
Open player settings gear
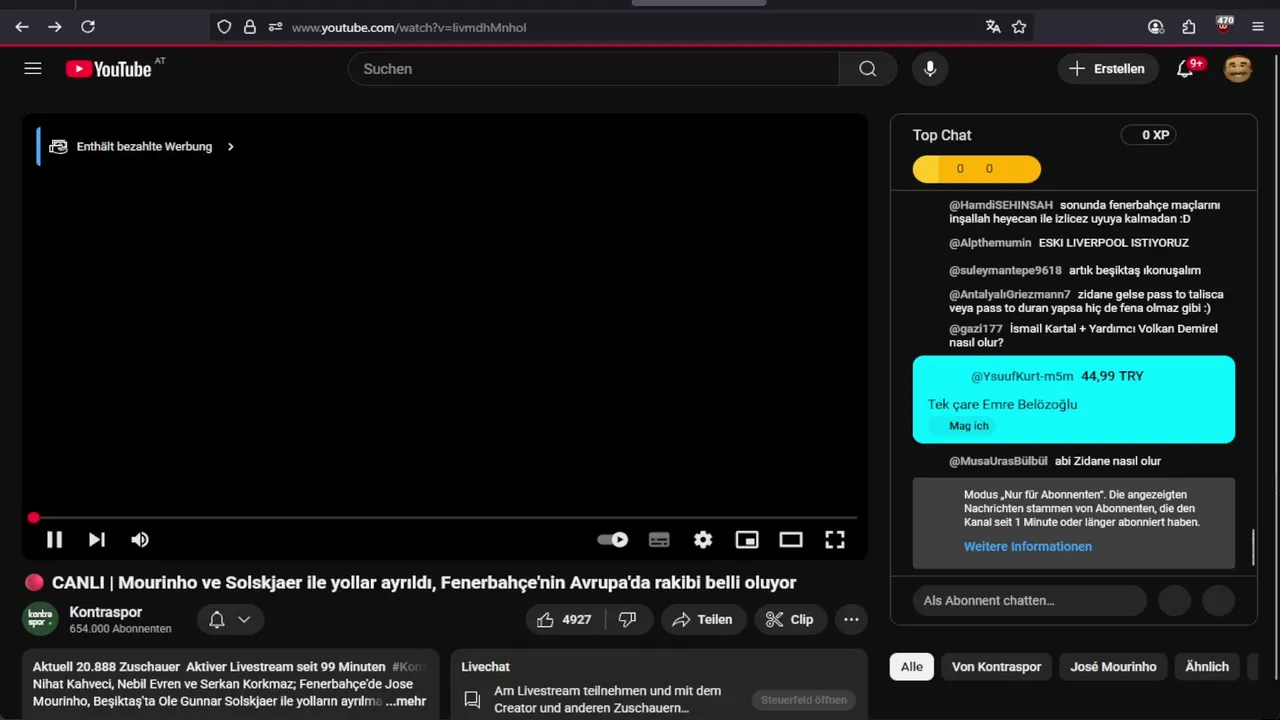703,539
